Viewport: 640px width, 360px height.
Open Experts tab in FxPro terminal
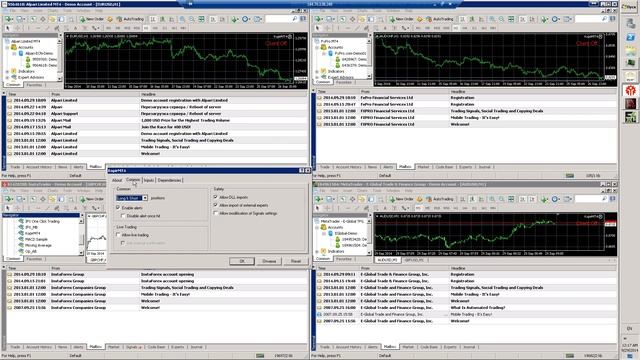[x=465, y=167]
